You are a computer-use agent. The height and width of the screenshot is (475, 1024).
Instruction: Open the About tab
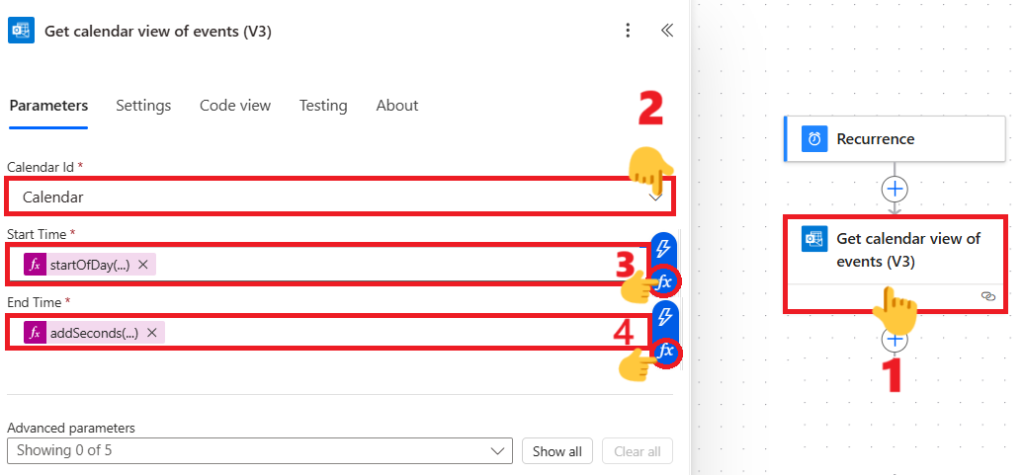click(397, 105)
